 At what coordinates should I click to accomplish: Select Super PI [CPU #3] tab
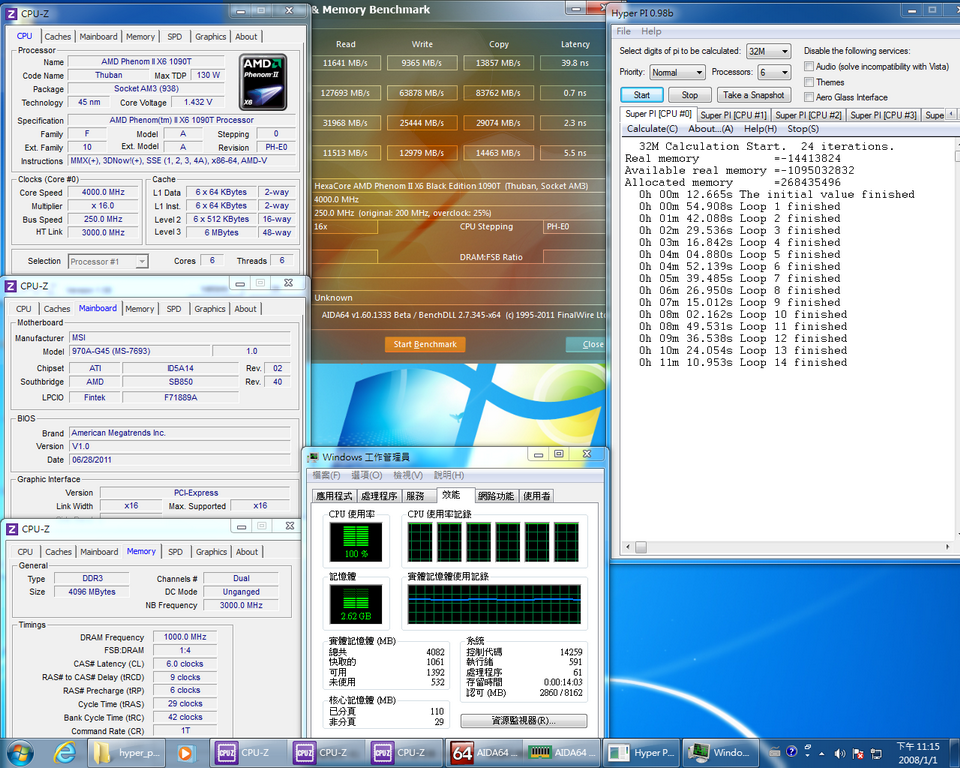[x=883, y=115]
